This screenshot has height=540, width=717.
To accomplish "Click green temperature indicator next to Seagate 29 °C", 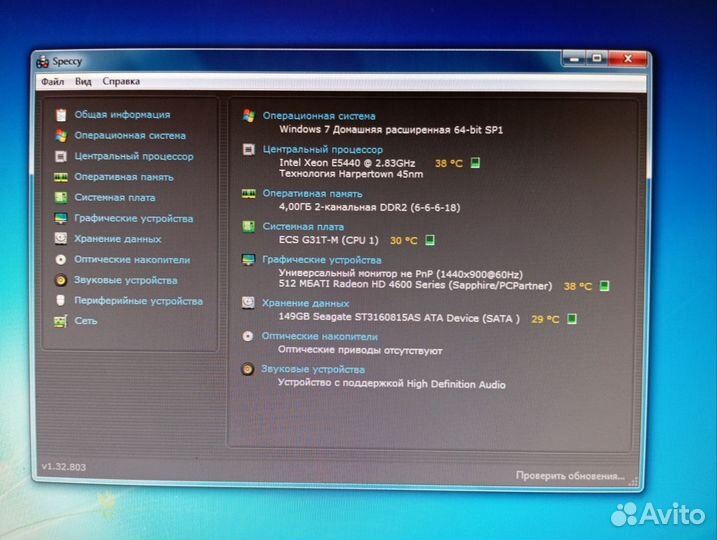I will coord(572,319).
